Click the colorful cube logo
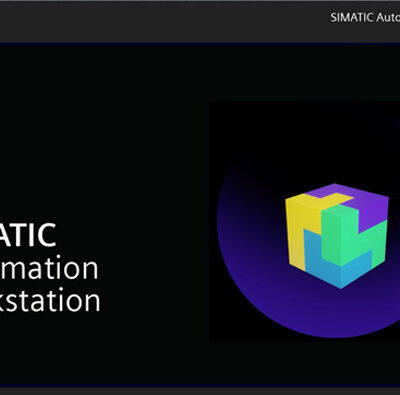Screen dimensions: 400x395 pos(337,236)
